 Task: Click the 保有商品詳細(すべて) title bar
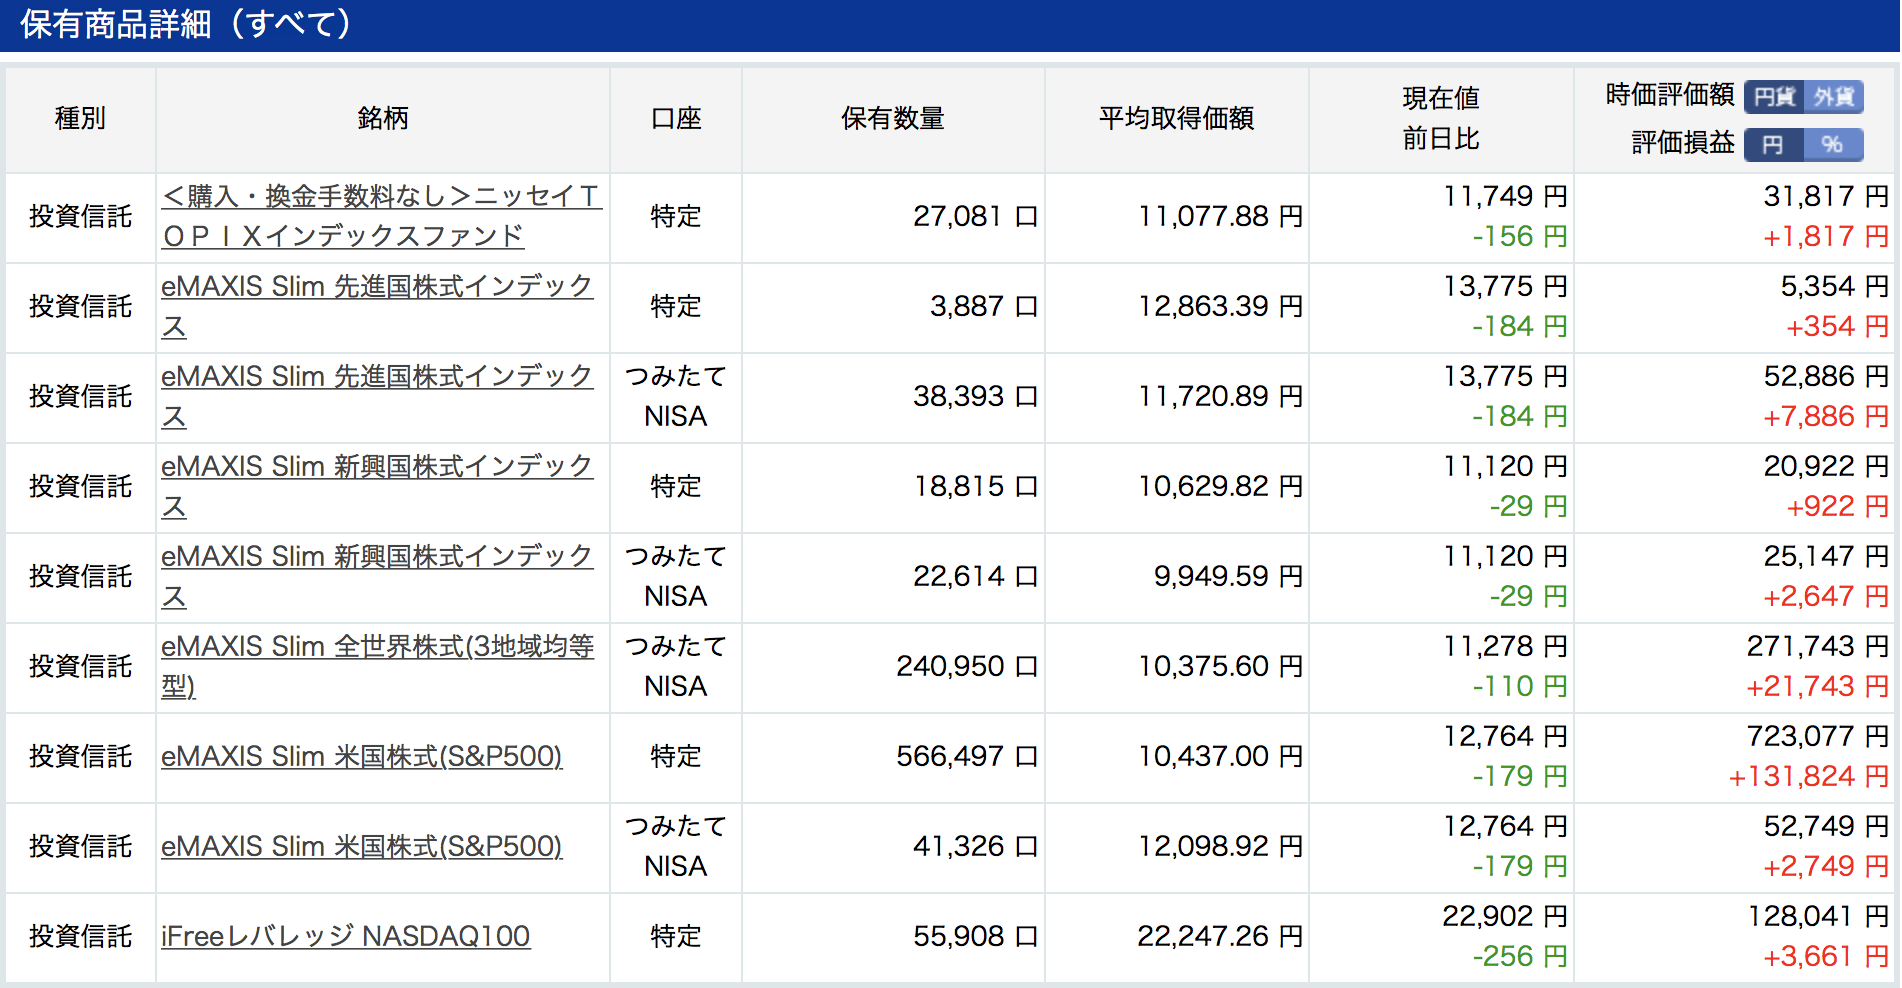coord(950,25)
